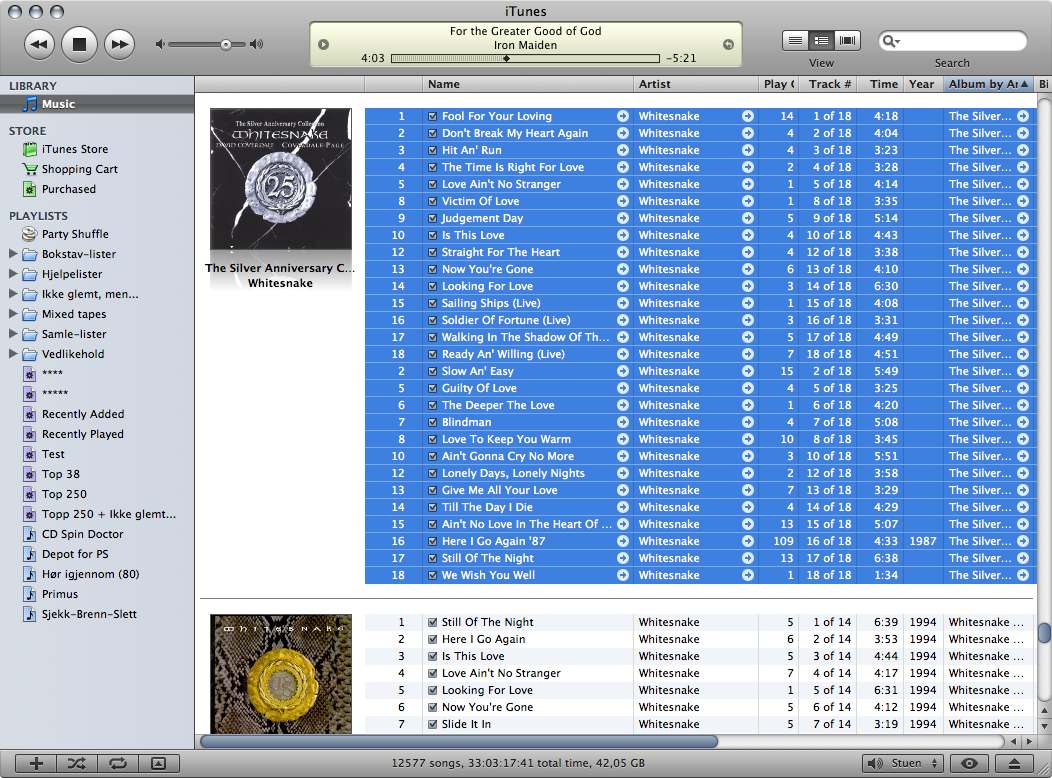Click the visualizer eye button
This screenshot has height=778, width=1052.
coord(969,763)
